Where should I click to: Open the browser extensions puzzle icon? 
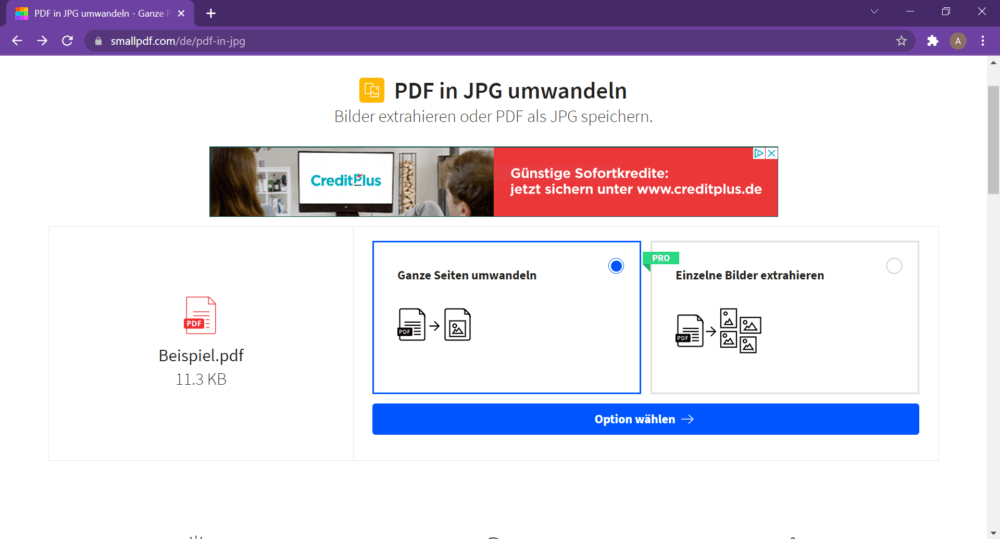932,41
